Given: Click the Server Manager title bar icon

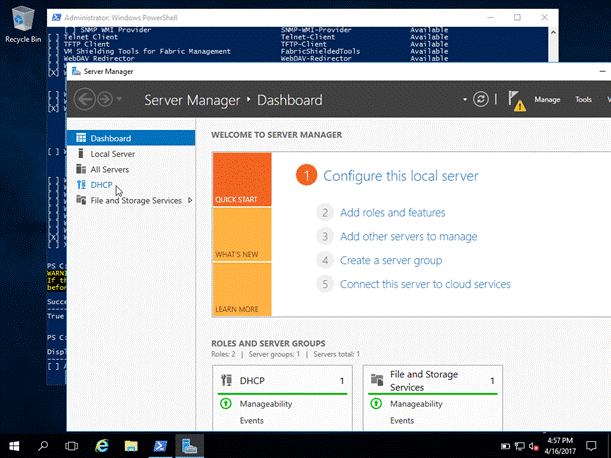Looking at the screenshot, I should (76, 71).
